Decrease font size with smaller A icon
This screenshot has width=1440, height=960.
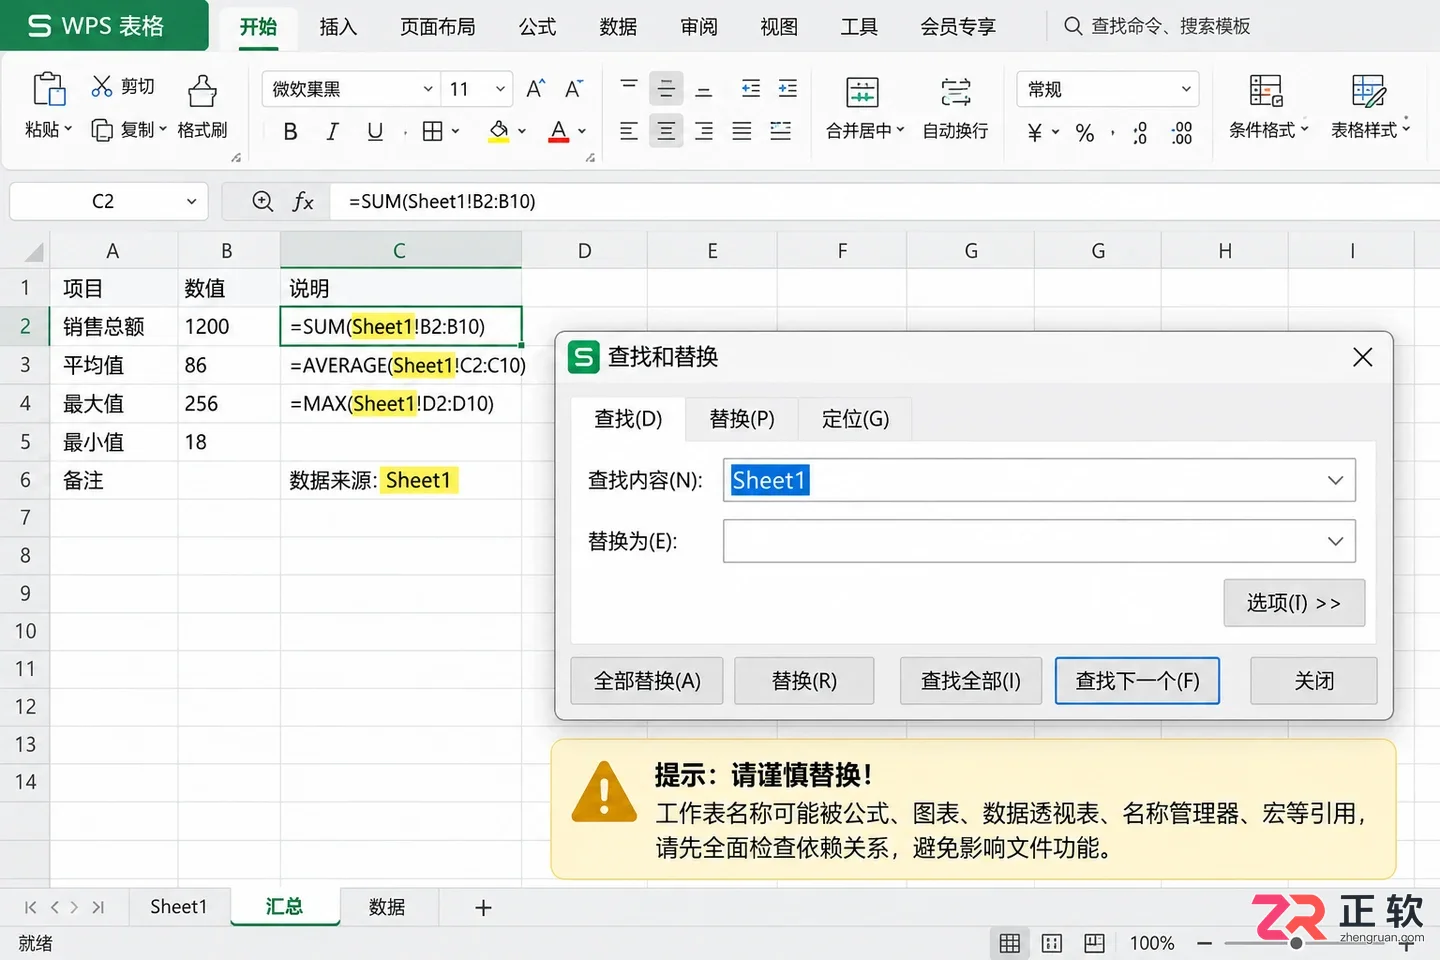click(573, 89)
